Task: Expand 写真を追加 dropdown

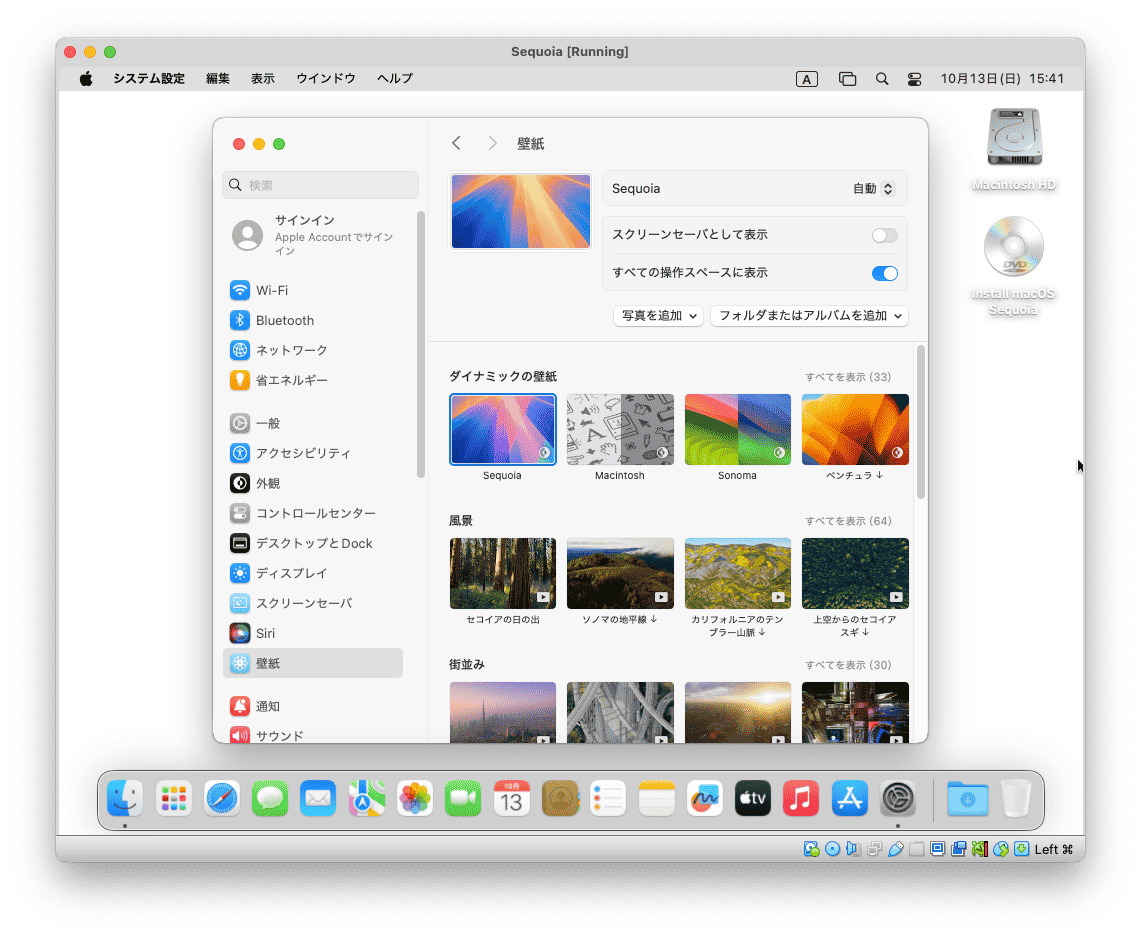Action: [x=659, y=315]
